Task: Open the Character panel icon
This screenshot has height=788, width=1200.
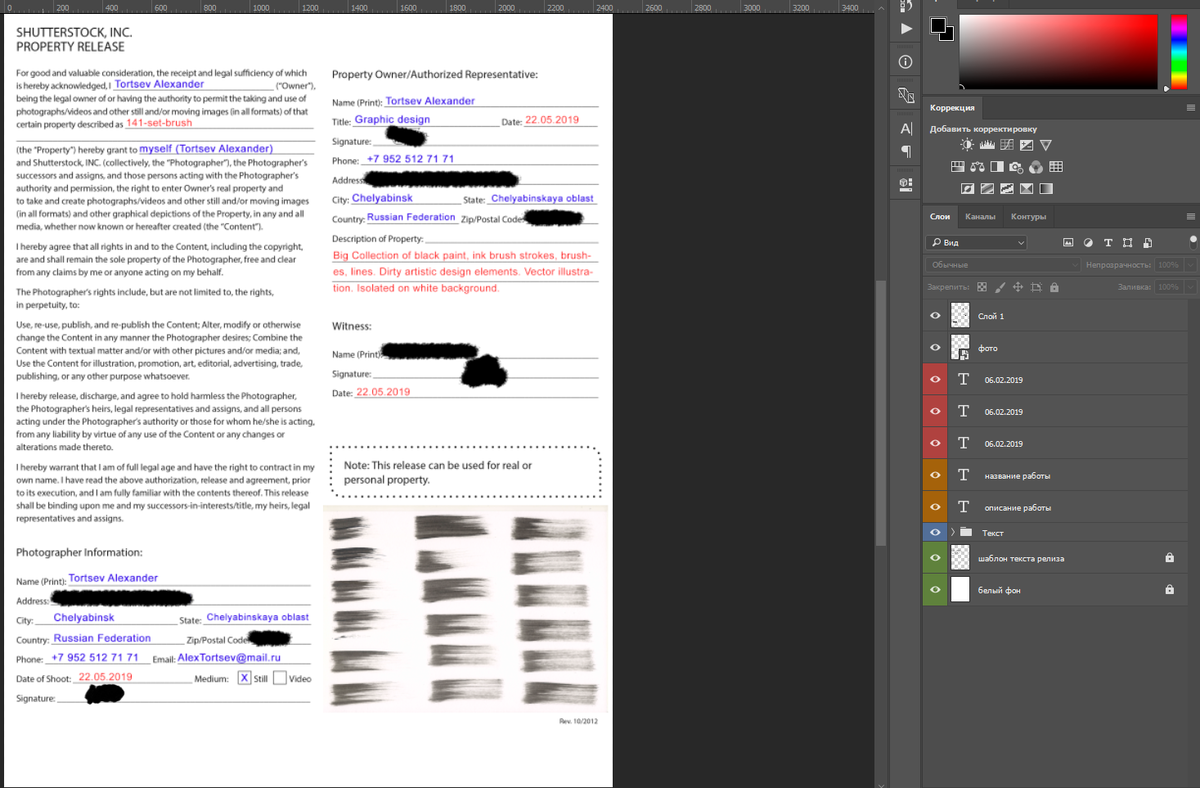Action: pyautogui.click(x=906, y=129)
